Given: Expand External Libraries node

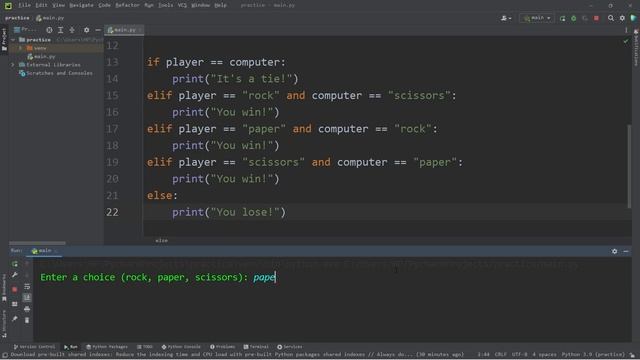Looking at the screenshot, I should point(13,65).
